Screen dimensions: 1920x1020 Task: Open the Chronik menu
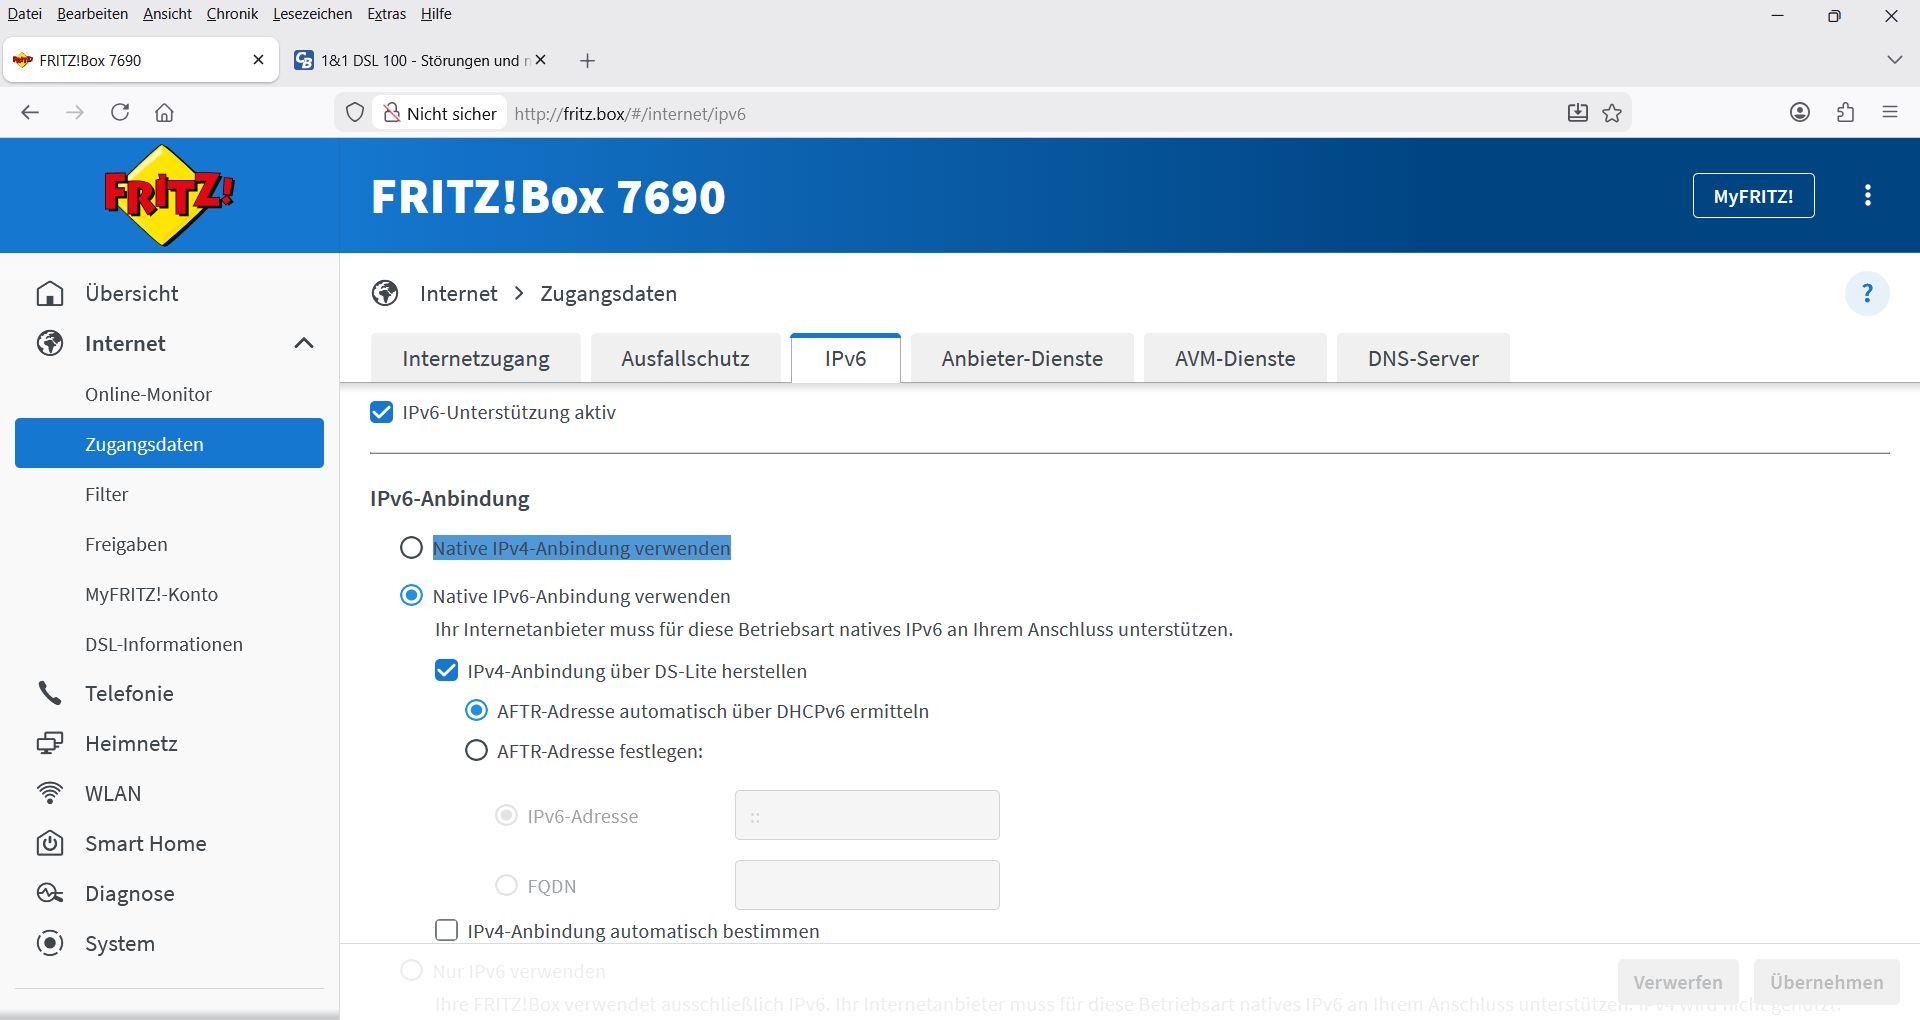click(232, 14)
